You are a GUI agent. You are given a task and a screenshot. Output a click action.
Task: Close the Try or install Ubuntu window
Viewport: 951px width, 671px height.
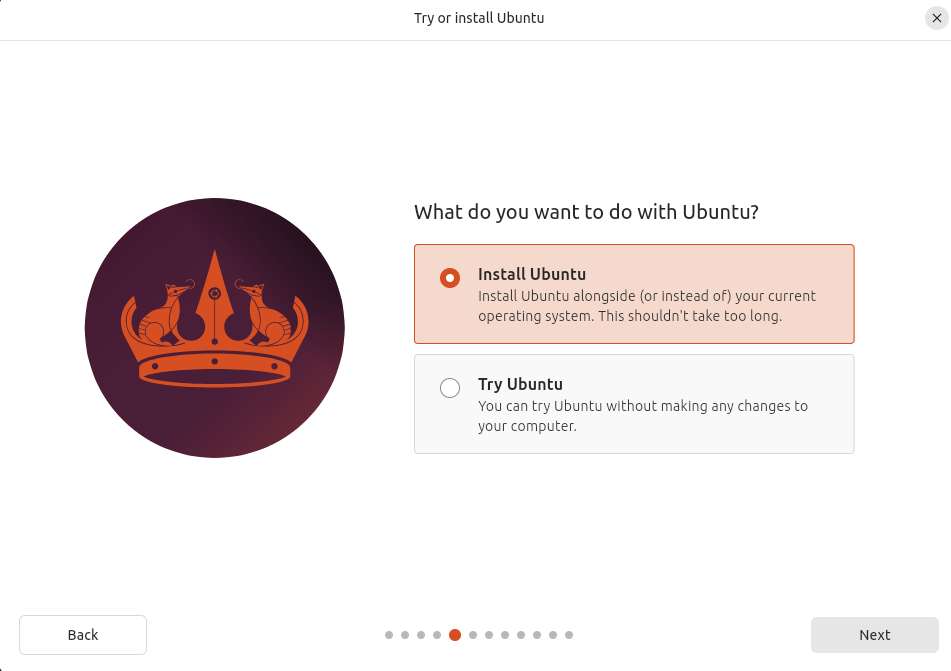coord(936,18)
